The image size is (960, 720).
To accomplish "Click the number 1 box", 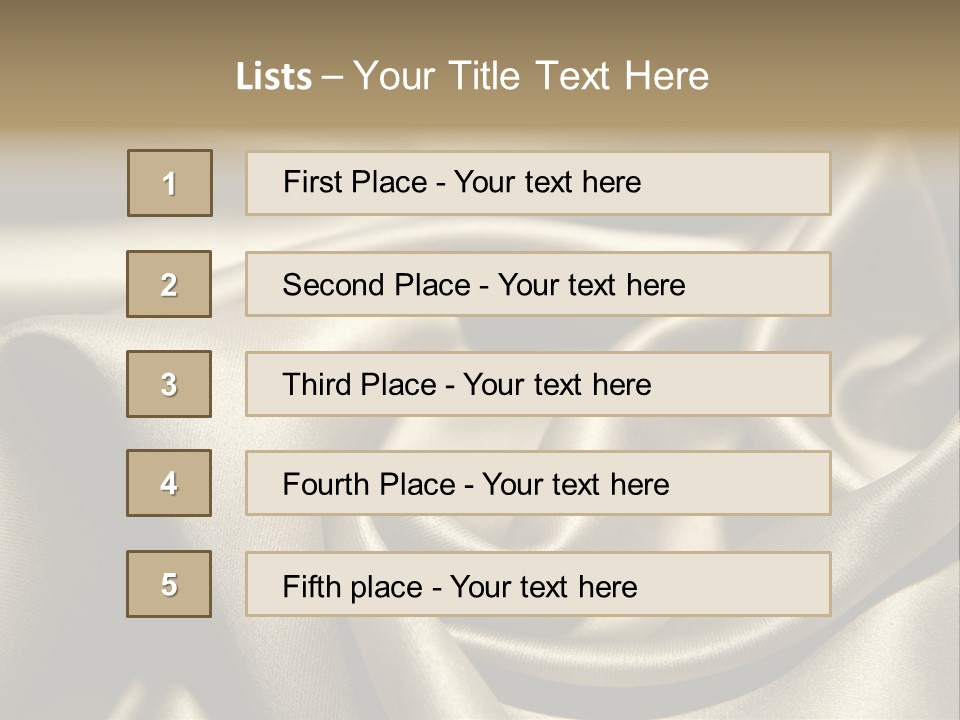I will (169, 183).
